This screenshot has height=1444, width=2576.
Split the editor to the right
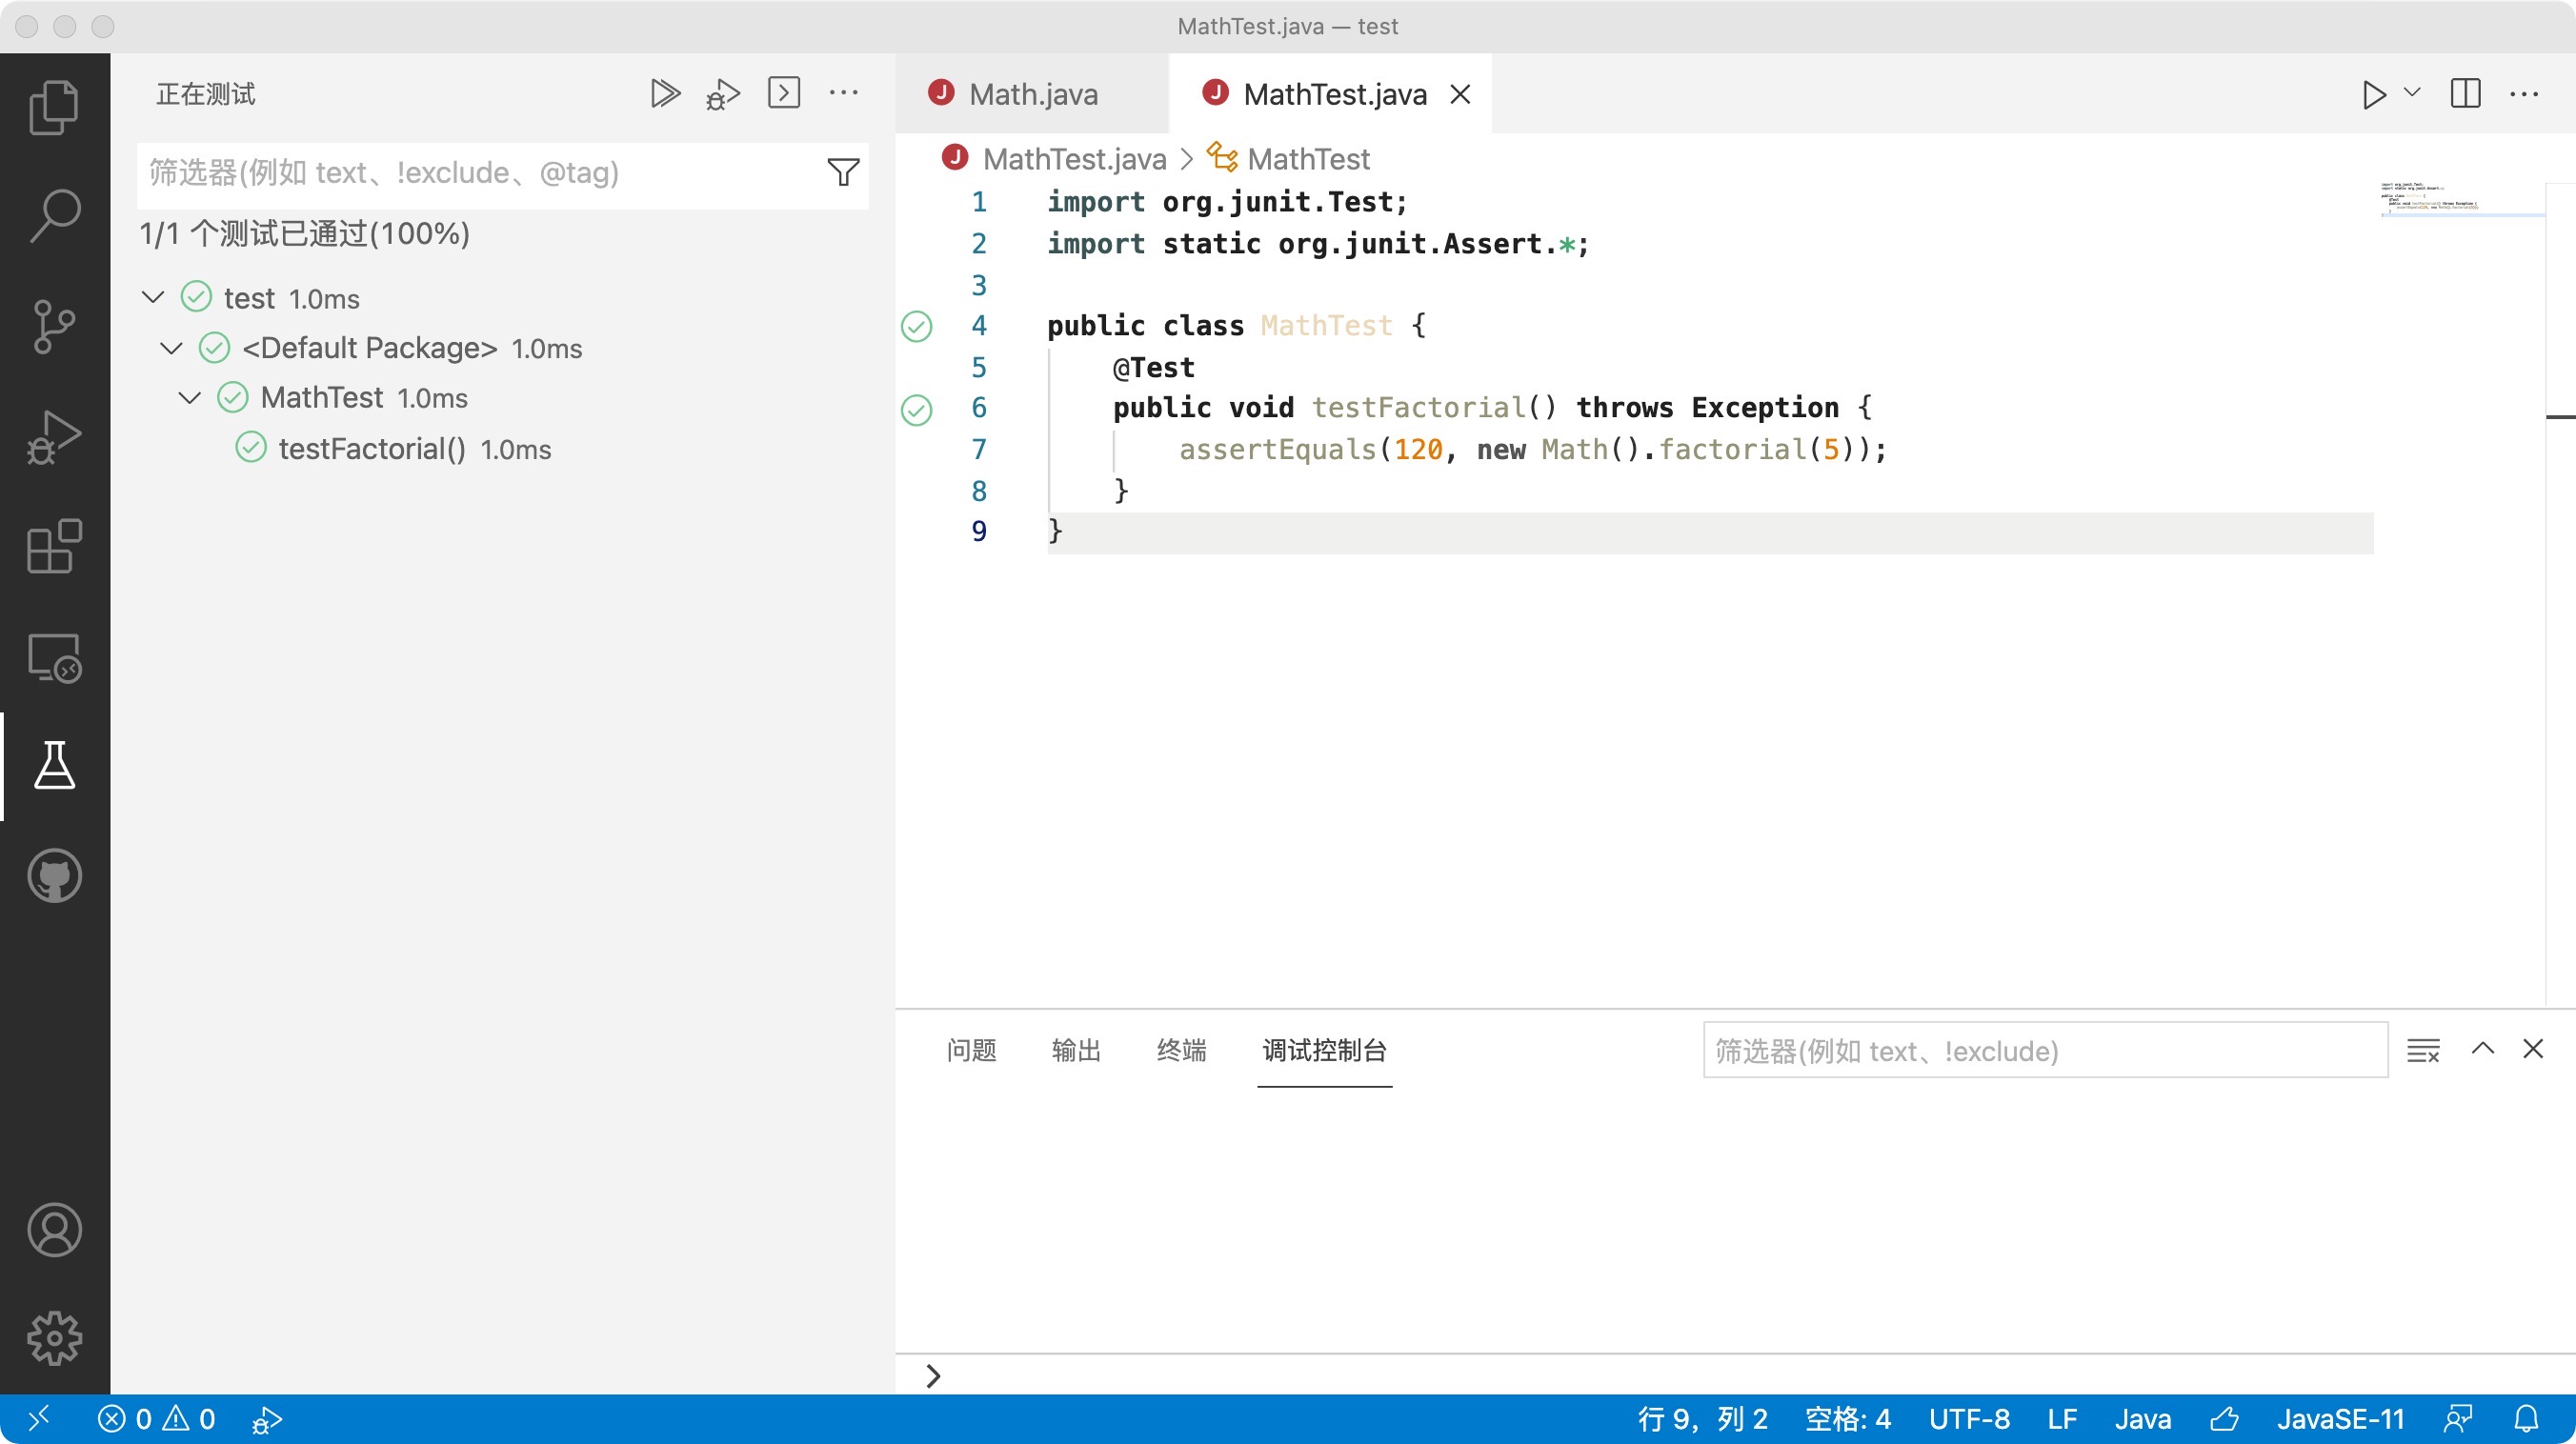(2465, 93)
